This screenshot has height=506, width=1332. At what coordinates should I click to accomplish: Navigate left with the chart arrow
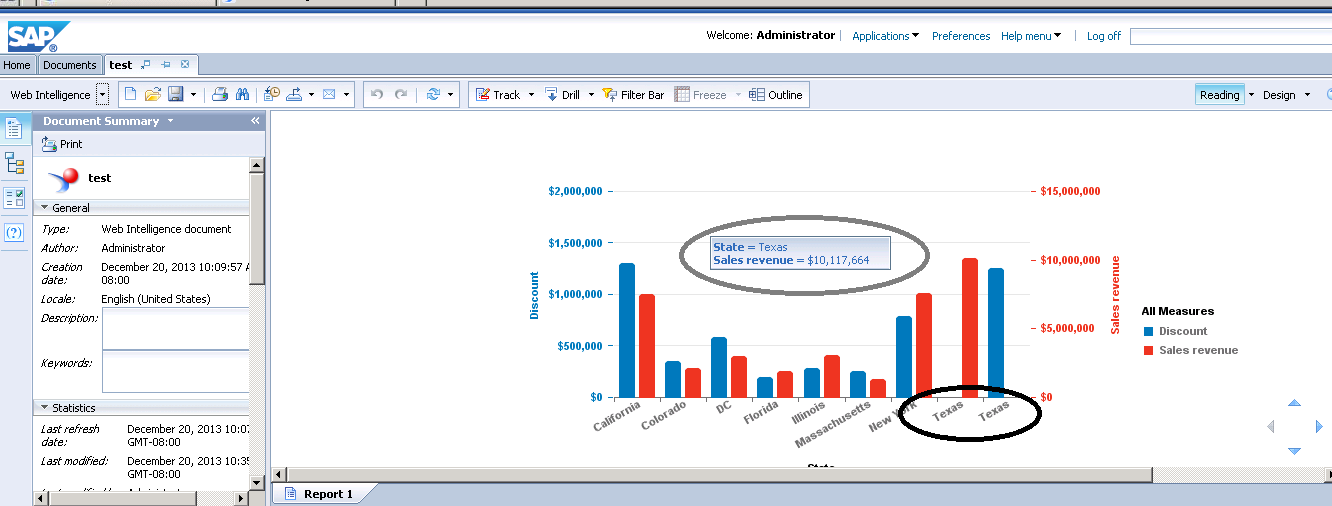1271,427
